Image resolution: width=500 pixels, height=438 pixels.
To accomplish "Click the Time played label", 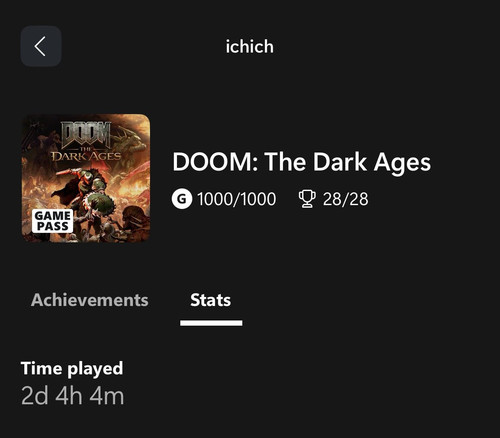I will click(72, 369).
